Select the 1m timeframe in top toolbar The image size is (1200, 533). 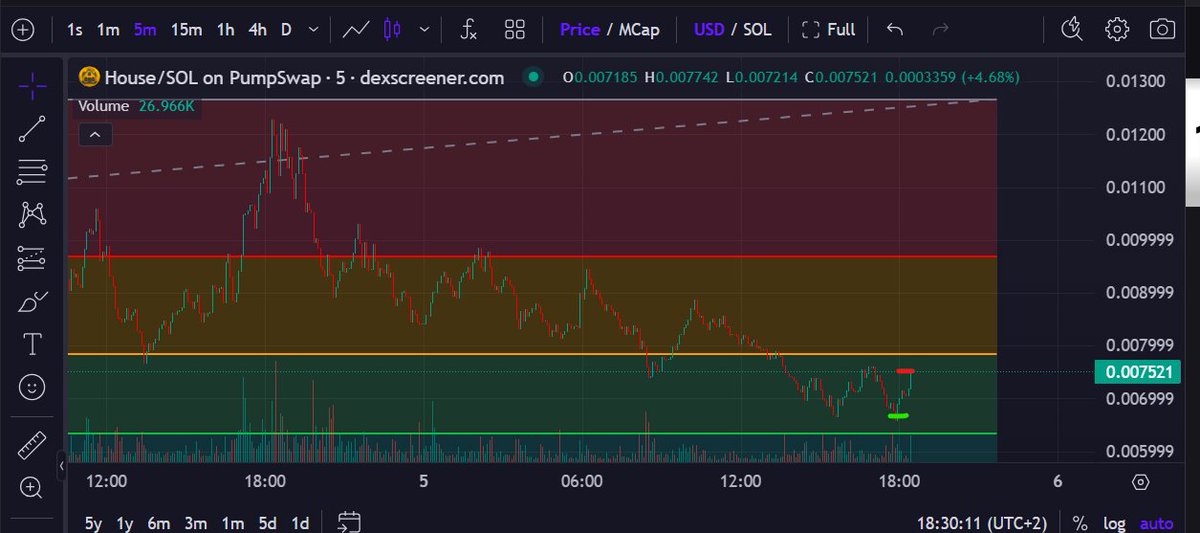(x=108, y=29)
